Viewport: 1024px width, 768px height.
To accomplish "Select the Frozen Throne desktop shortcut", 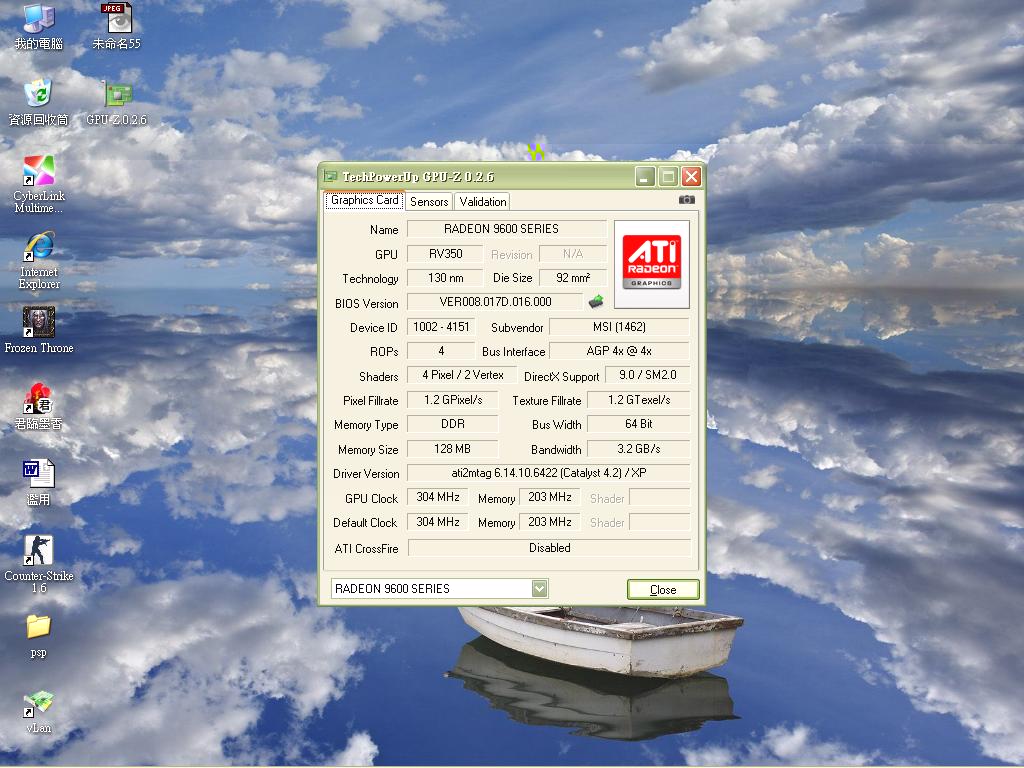I will tap(39, 323).
